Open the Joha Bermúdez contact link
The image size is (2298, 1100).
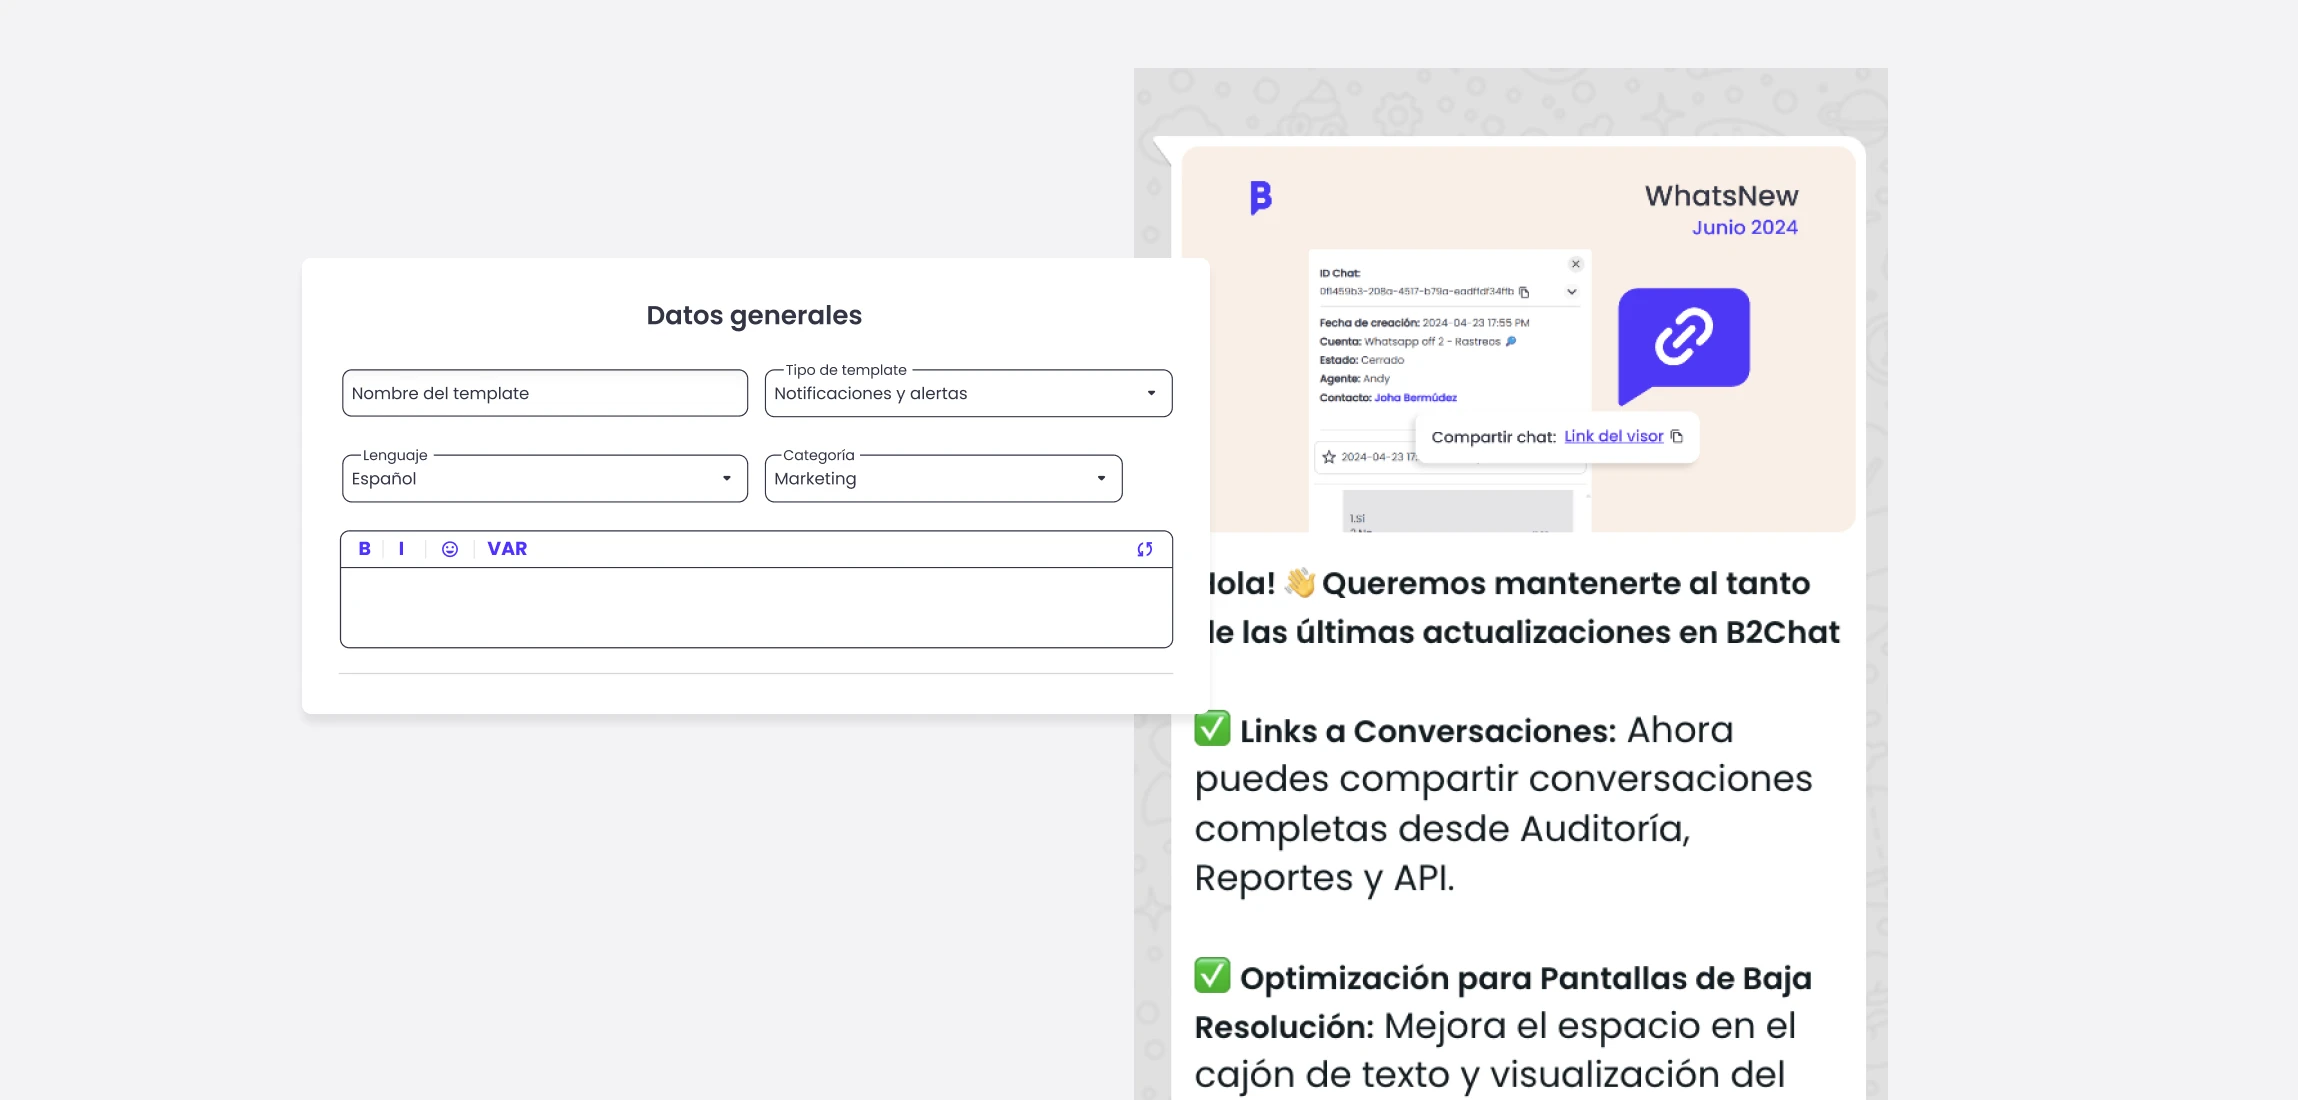click(x=1415, y=398)
